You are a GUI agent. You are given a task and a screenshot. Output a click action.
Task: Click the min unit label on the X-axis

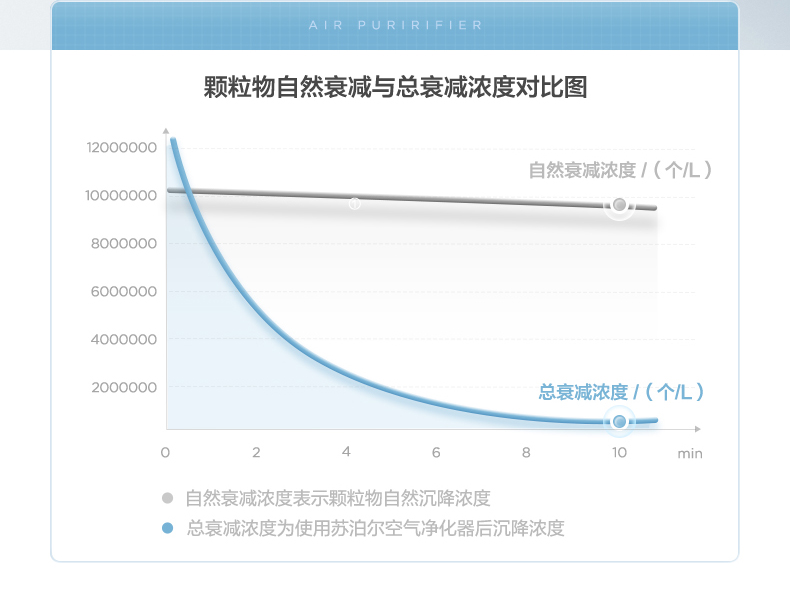(690, 453)
